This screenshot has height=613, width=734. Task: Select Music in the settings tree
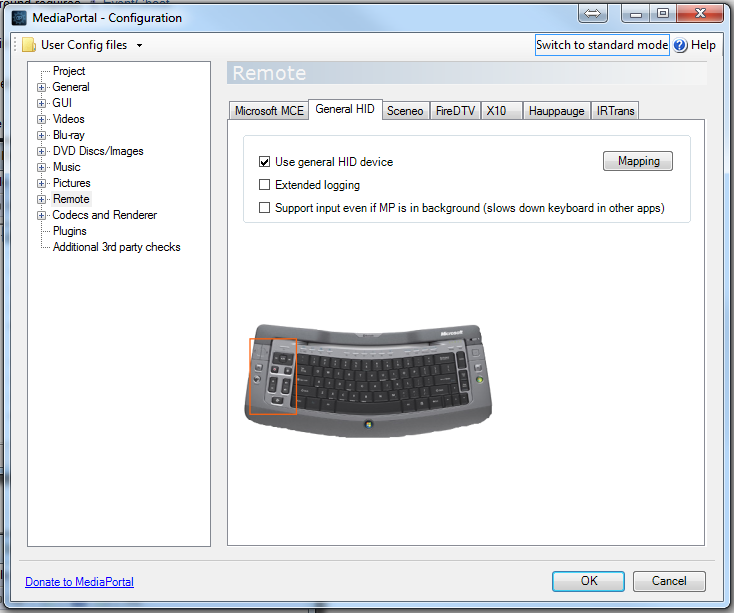tap(66, 167)
